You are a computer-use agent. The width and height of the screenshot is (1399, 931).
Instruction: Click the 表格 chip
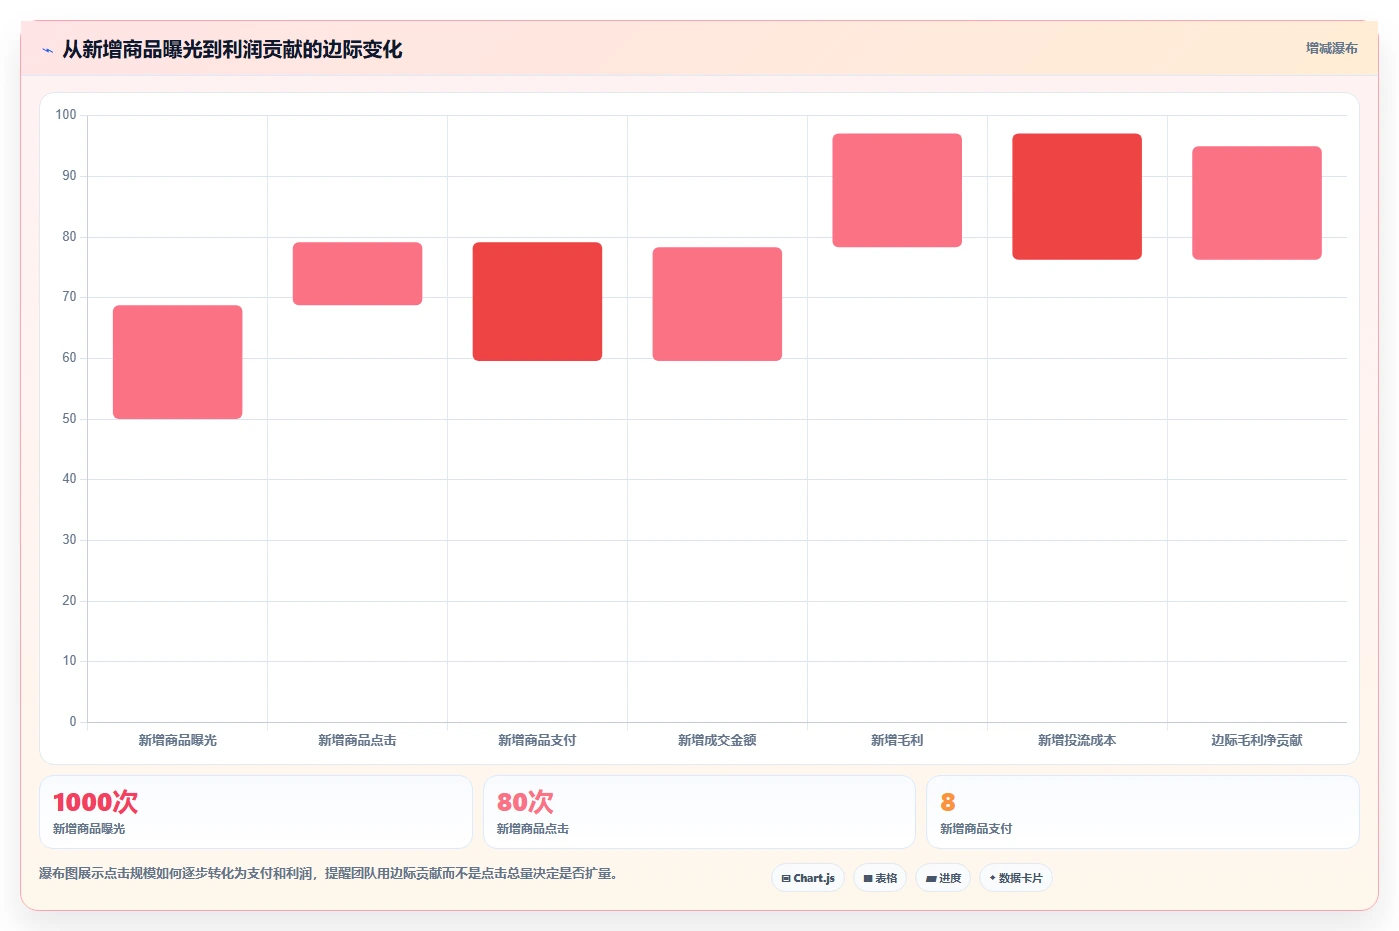880,878
